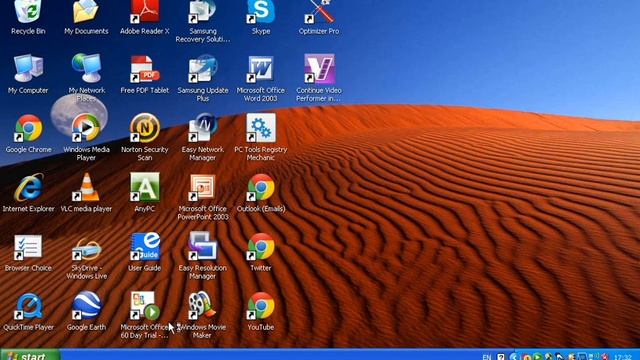Viewport: 640px width, 360px height.
Task: Open the Windows start menu button
Action: click(x=30, y=355)
